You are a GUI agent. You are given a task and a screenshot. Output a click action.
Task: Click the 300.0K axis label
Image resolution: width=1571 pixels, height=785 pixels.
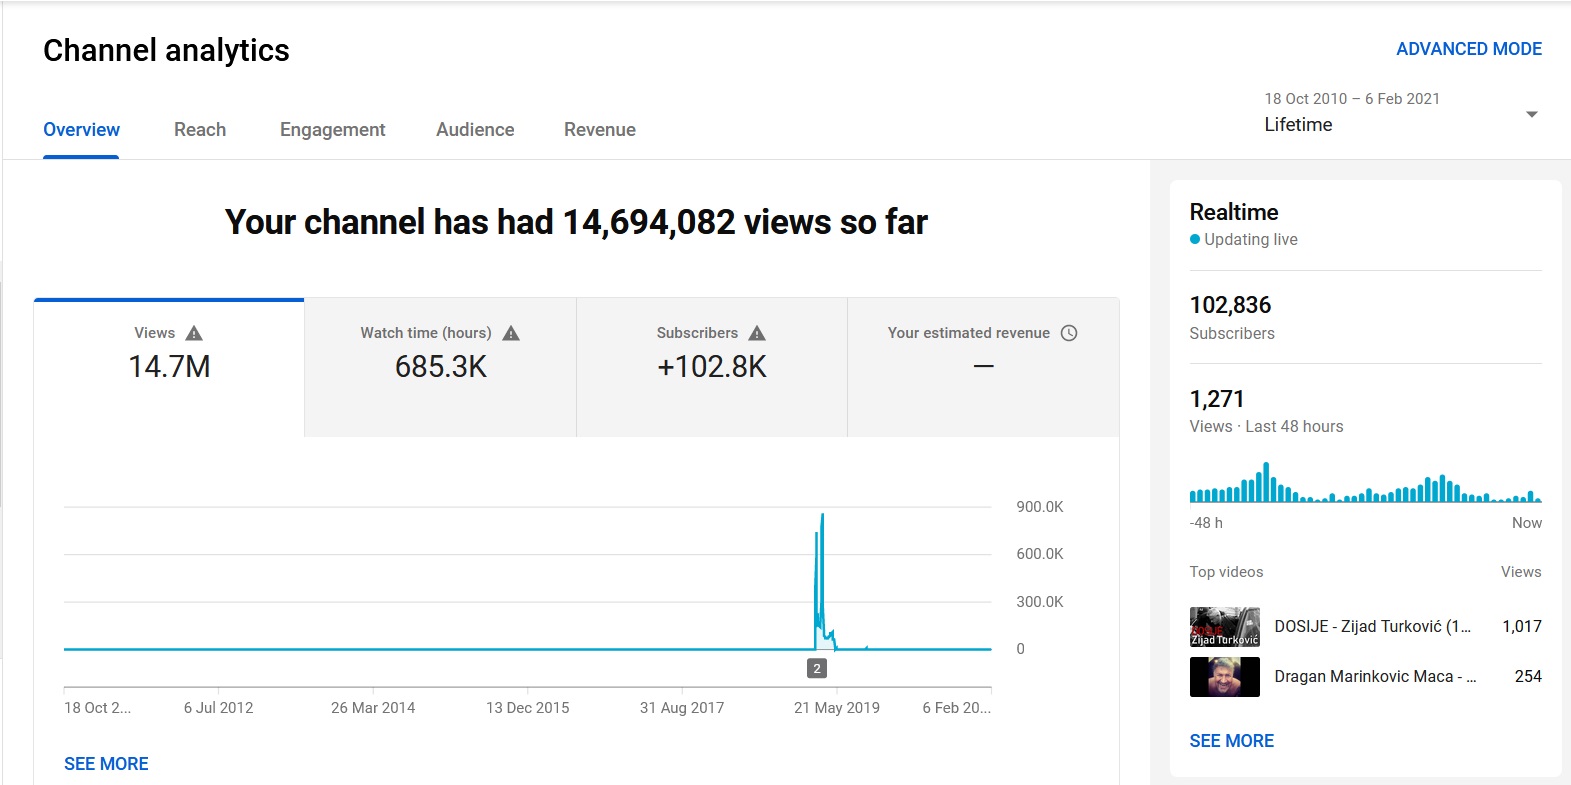(x=1040, y=602)
